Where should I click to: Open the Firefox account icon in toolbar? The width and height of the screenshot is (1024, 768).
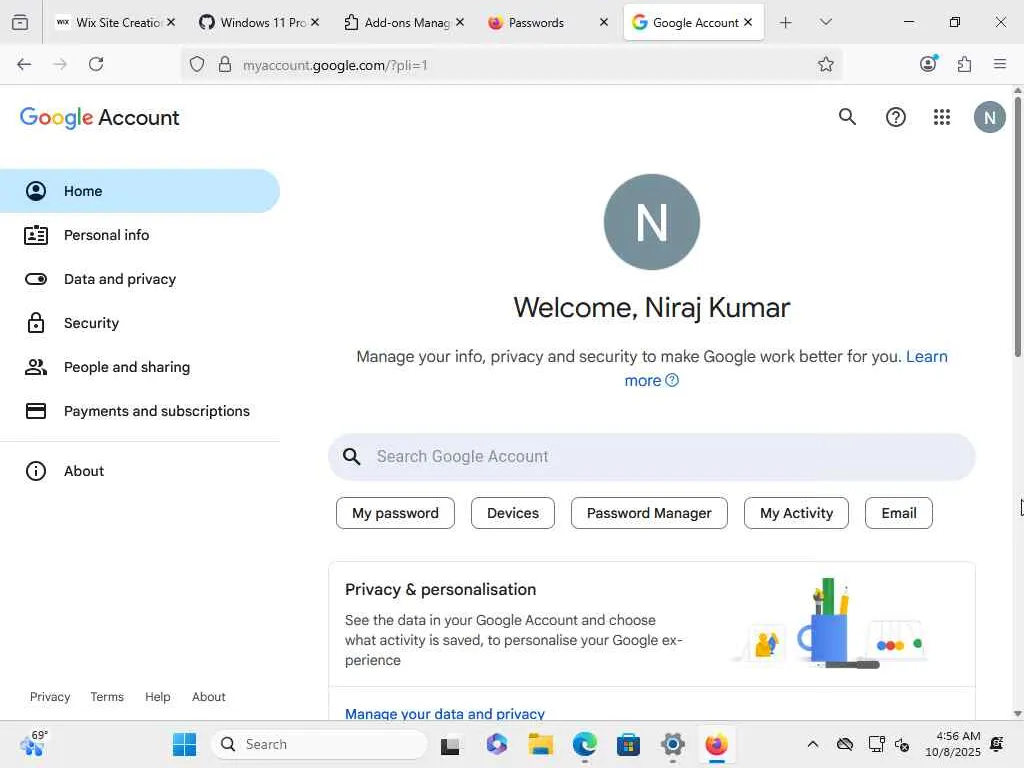click(x=929, y=63)
